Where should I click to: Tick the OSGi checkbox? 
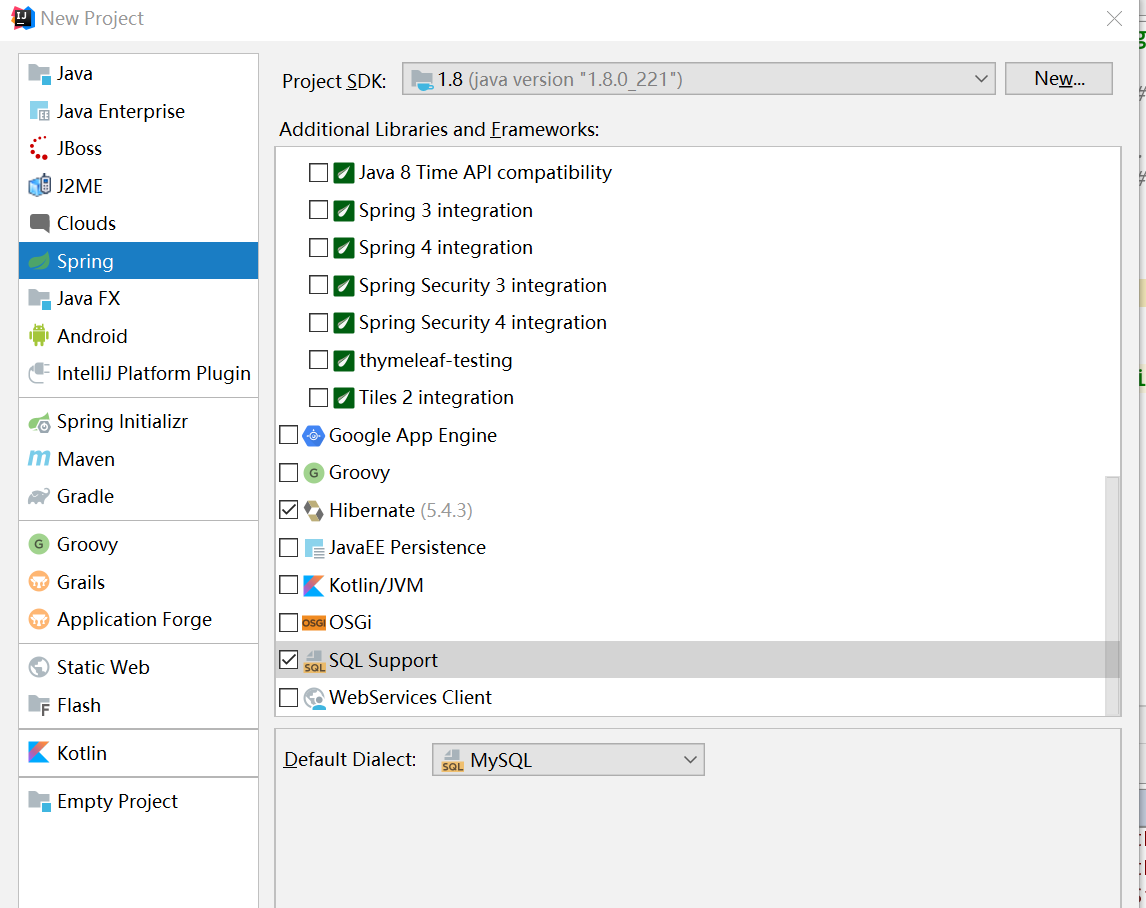click(289, 622)
